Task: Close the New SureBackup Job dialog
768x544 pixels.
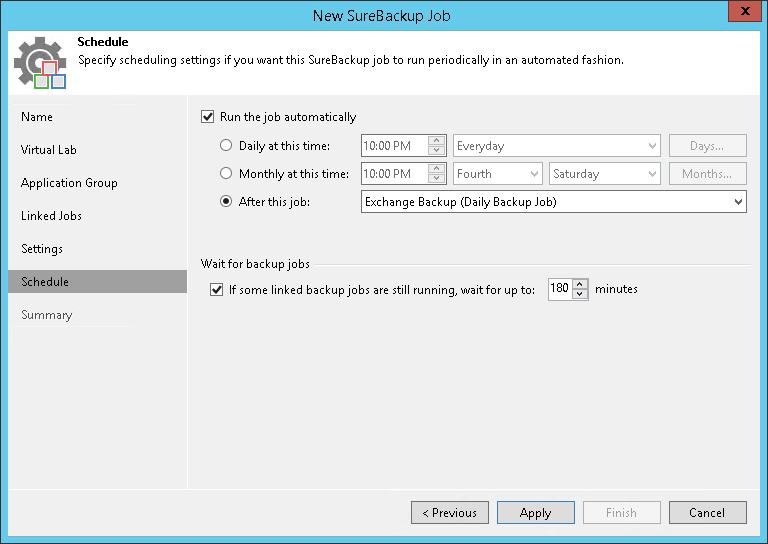Action: [741, 13]
